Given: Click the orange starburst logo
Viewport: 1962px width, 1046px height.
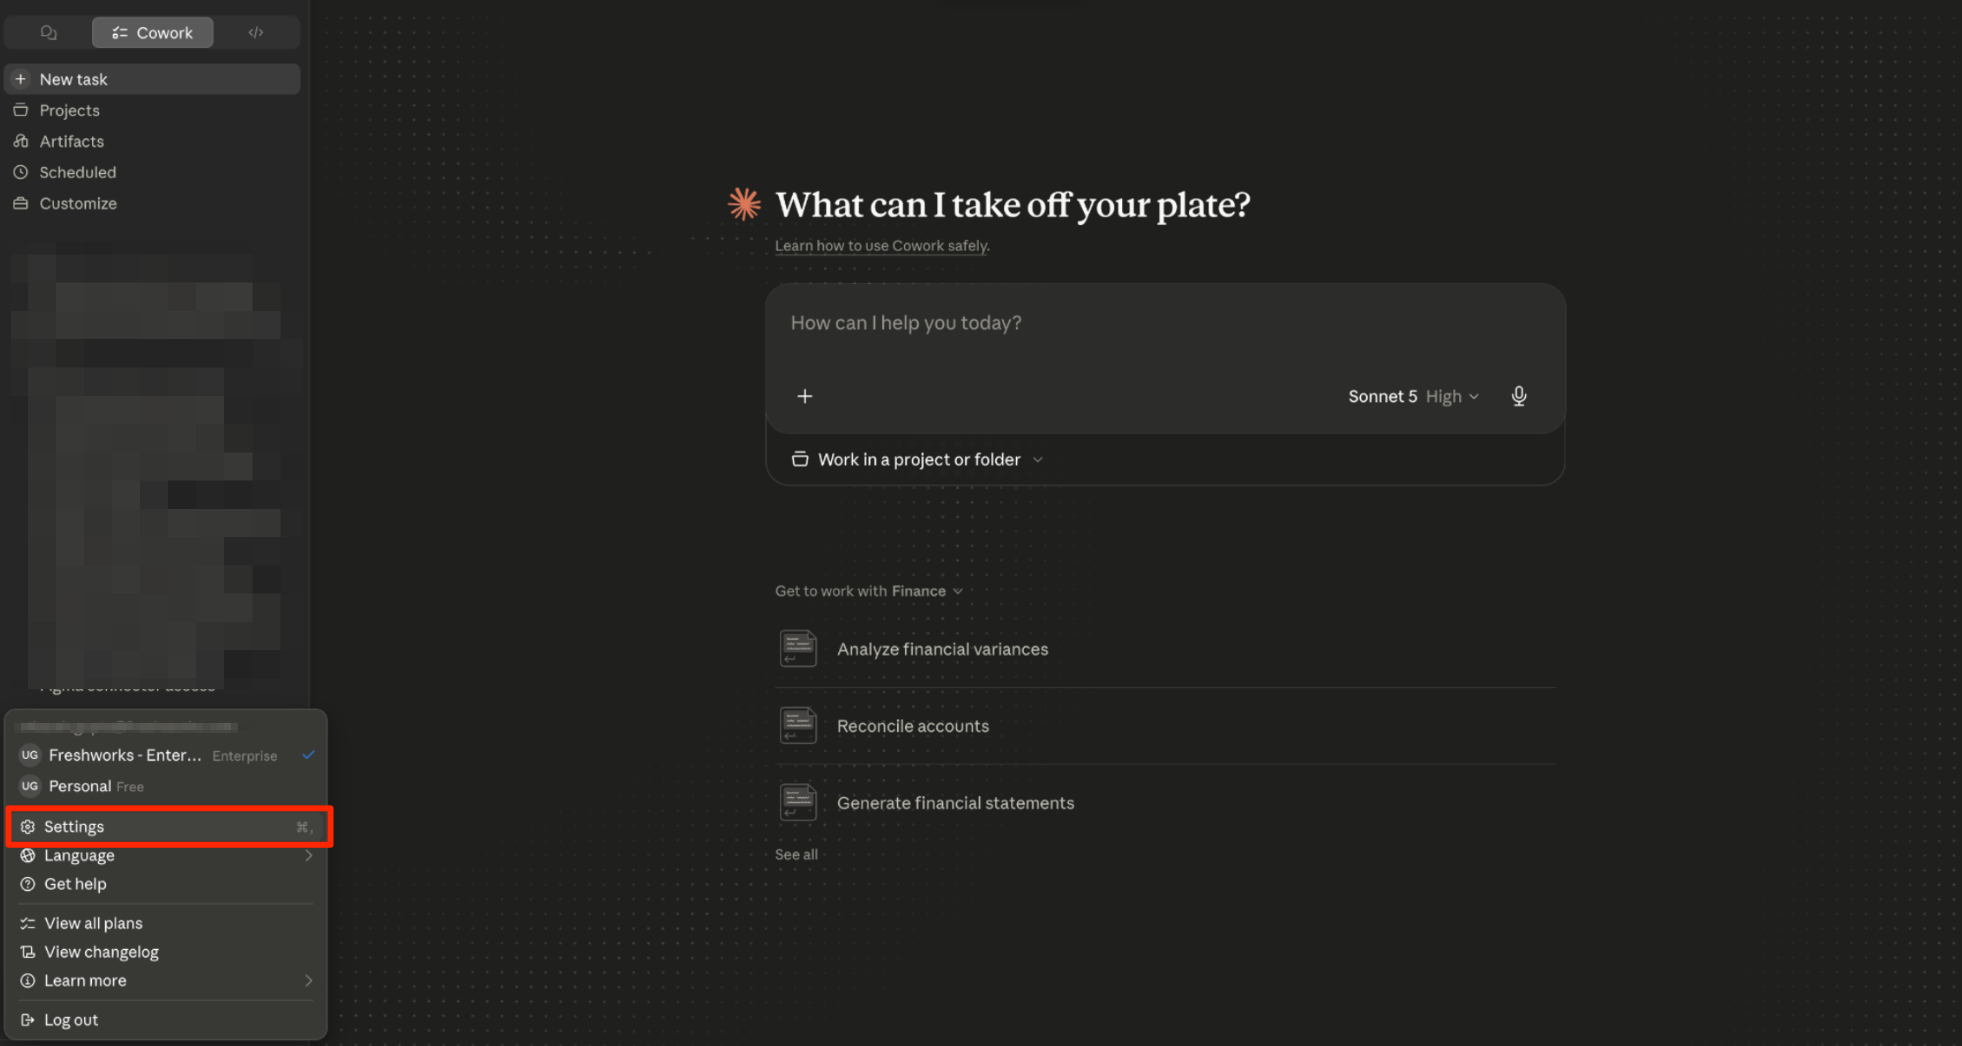Looking at the screenshot, I should point(744,204).
